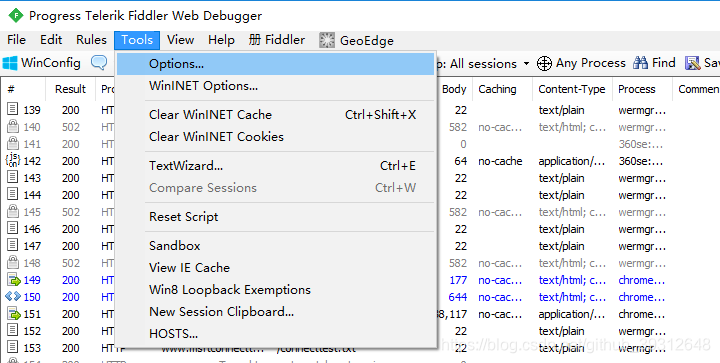Click the lock icon of session 145

pos(13,212)
